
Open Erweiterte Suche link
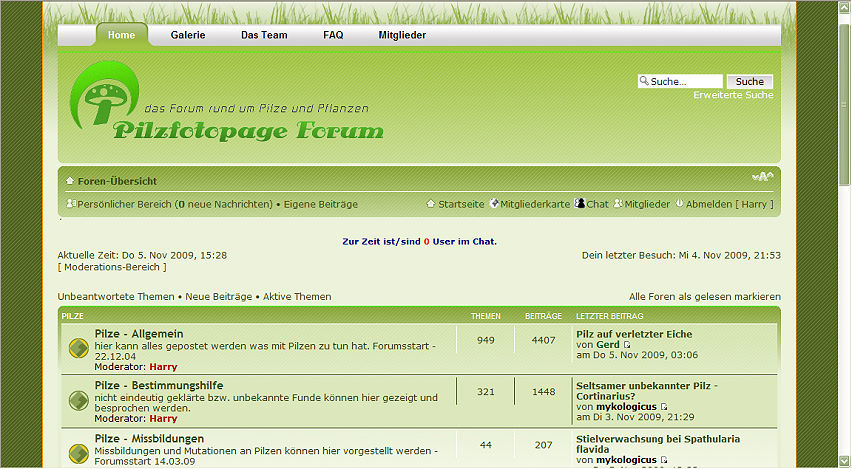[x=733, y=95]
